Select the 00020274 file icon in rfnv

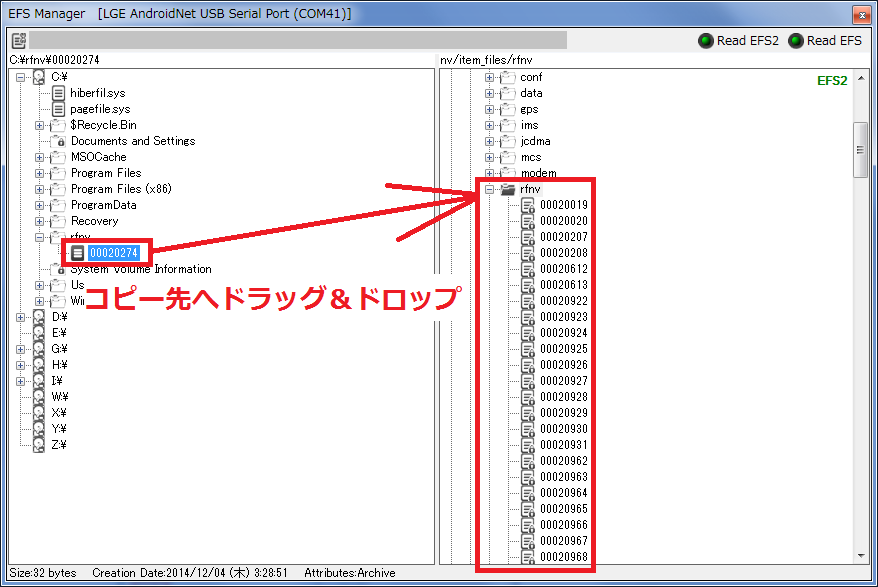[78, 252]
